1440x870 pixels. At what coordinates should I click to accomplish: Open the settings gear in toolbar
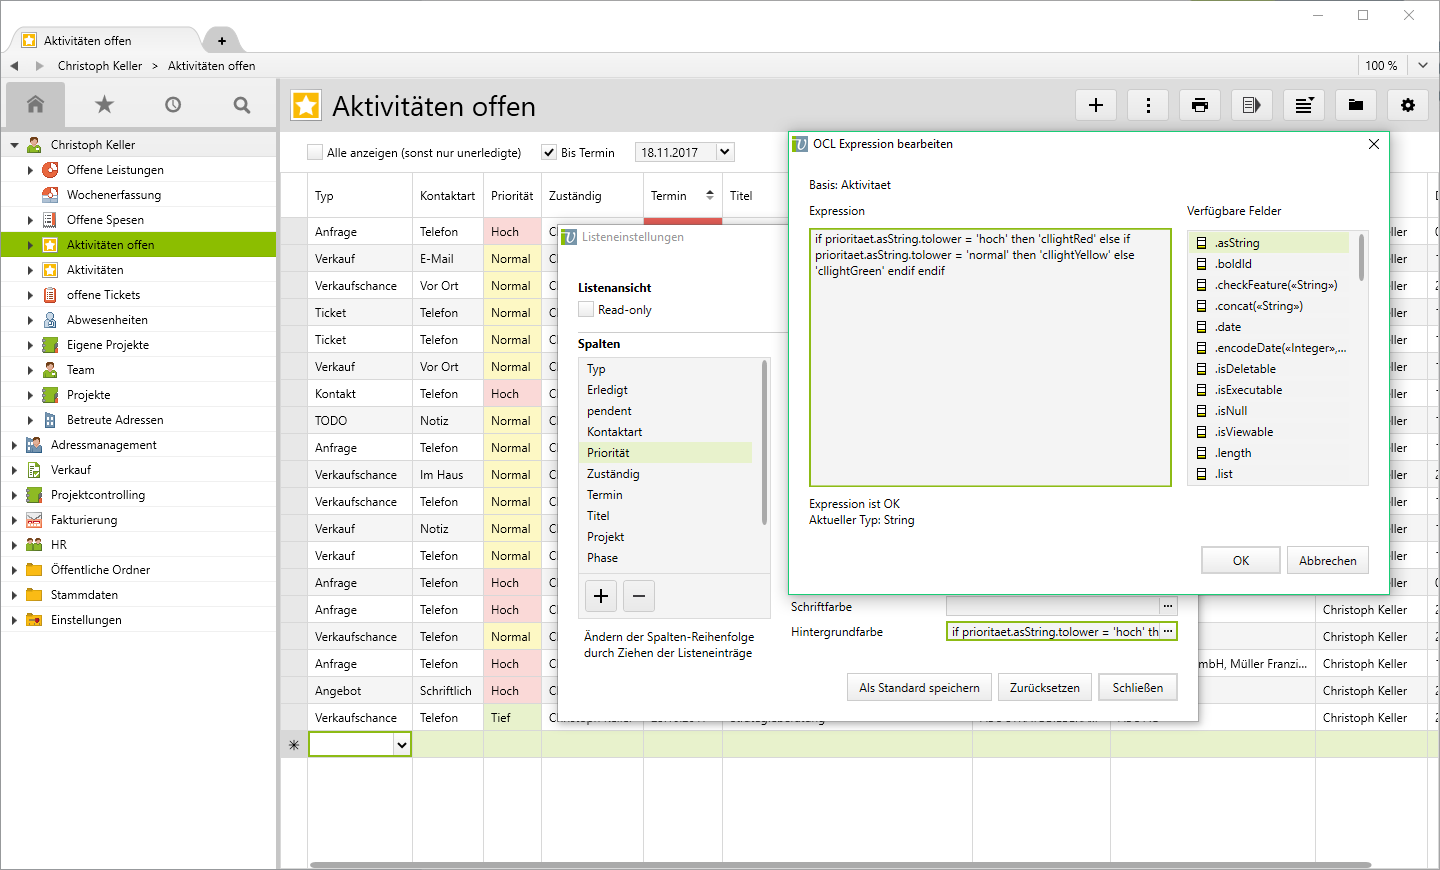point(1408,105)
